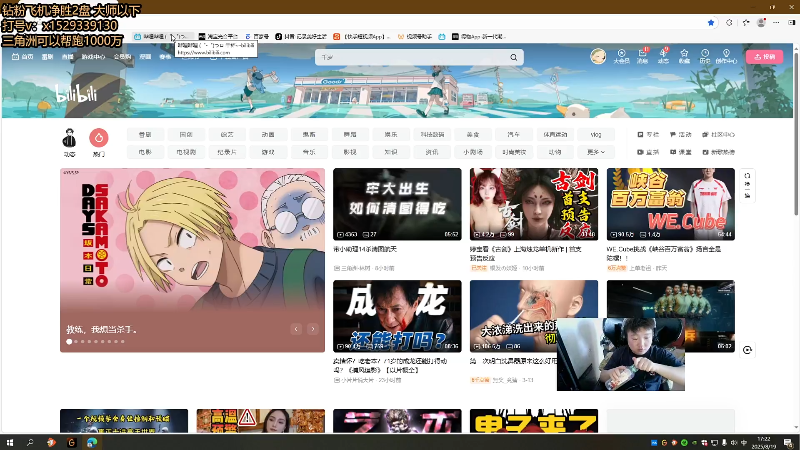Open the 成龙 还能打吗 video thumbnail
This screenshot has width=800, height=450.
point(397,316)
